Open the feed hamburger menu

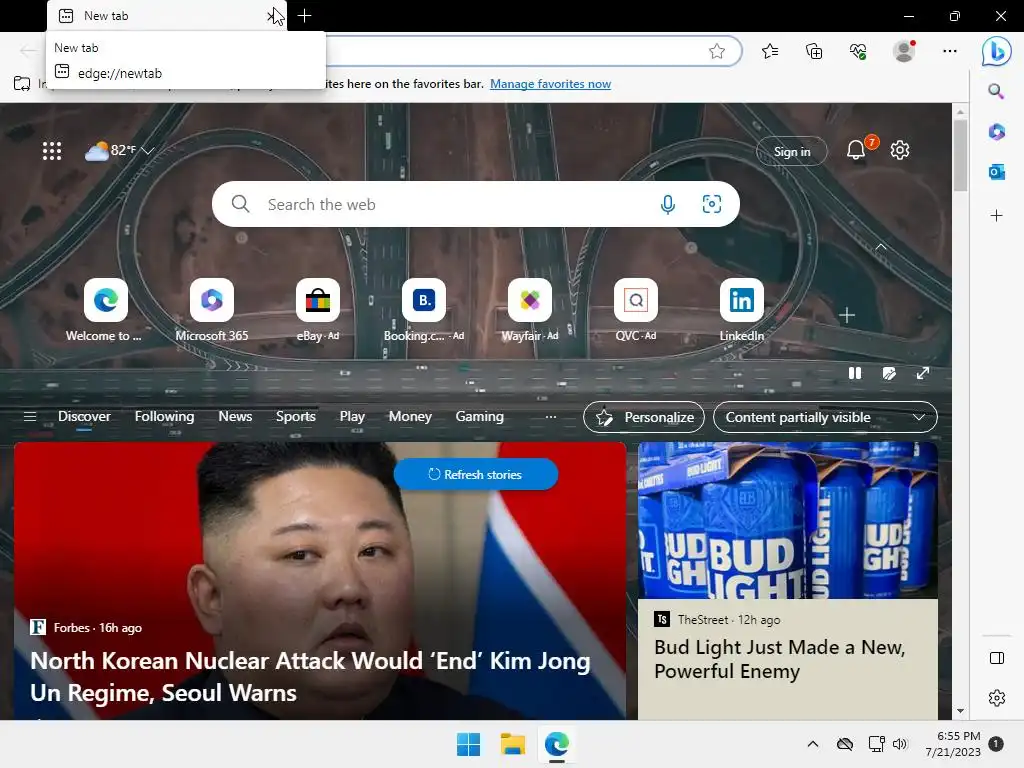point(30,417)
